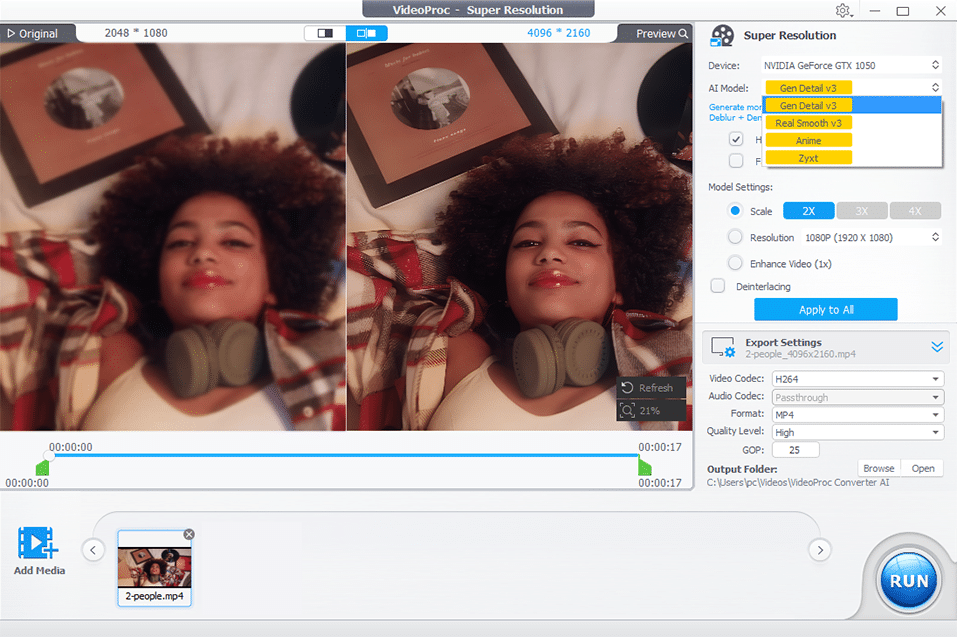Select Real Smooth v3 from the model list

coord(807,123)
